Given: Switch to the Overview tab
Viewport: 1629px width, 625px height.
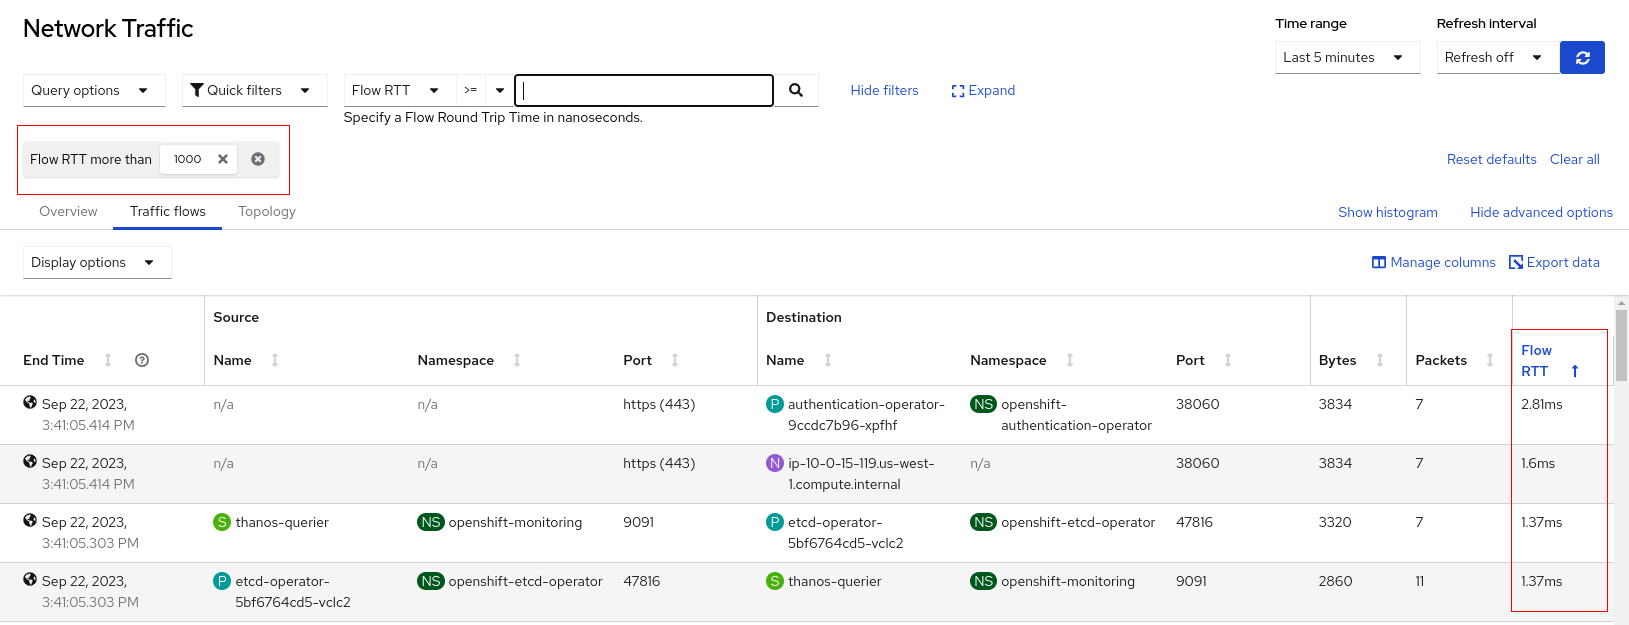Looking at the screenshot, I should [x=68, y=211].
